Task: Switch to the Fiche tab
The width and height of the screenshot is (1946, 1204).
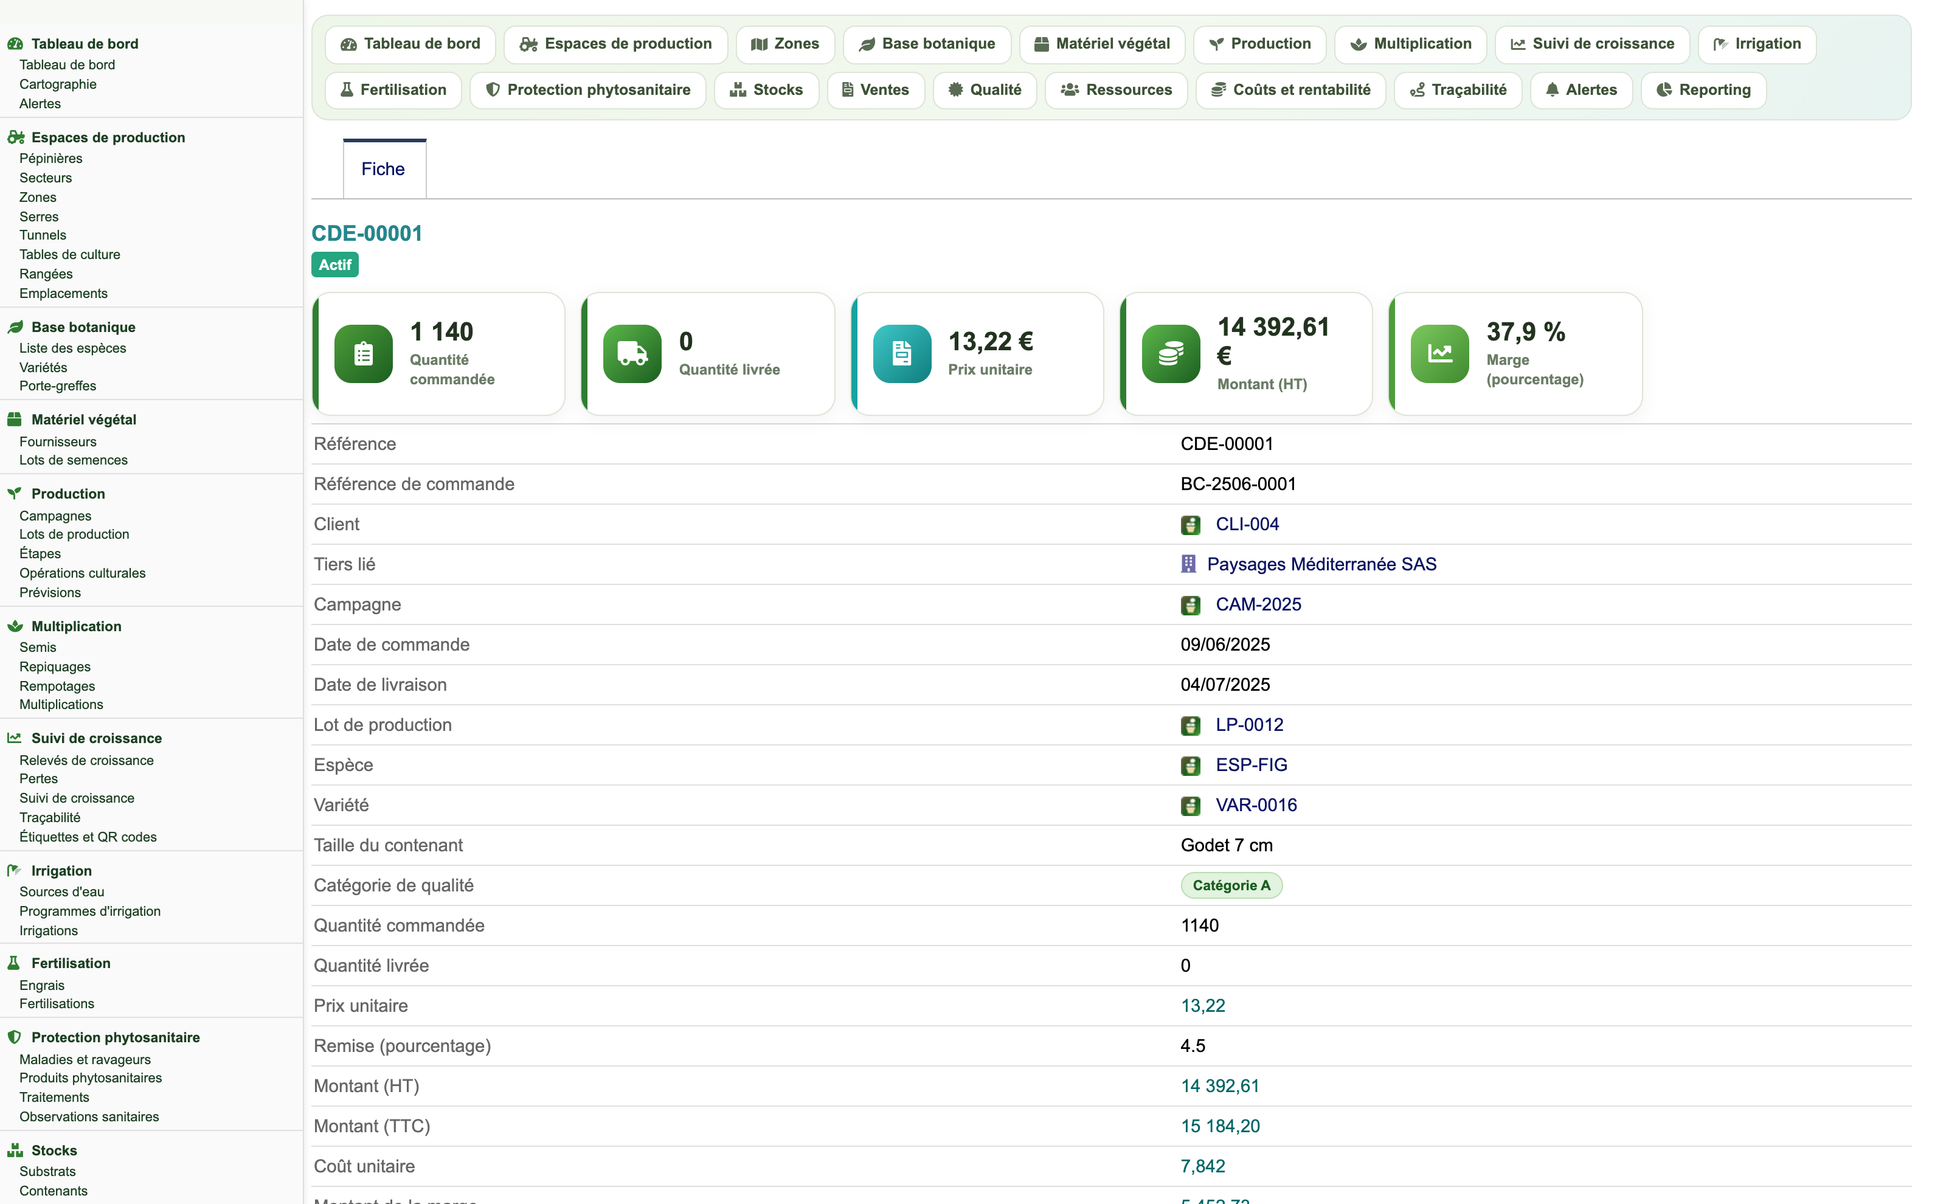Action: tap(384, 169)
